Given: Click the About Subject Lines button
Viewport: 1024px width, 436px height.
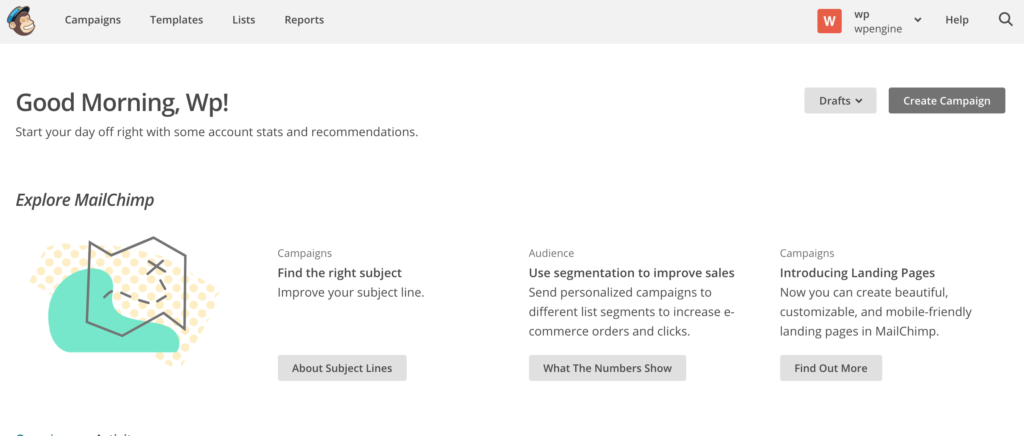Looking at the screenshot, I should pos(342,368).
